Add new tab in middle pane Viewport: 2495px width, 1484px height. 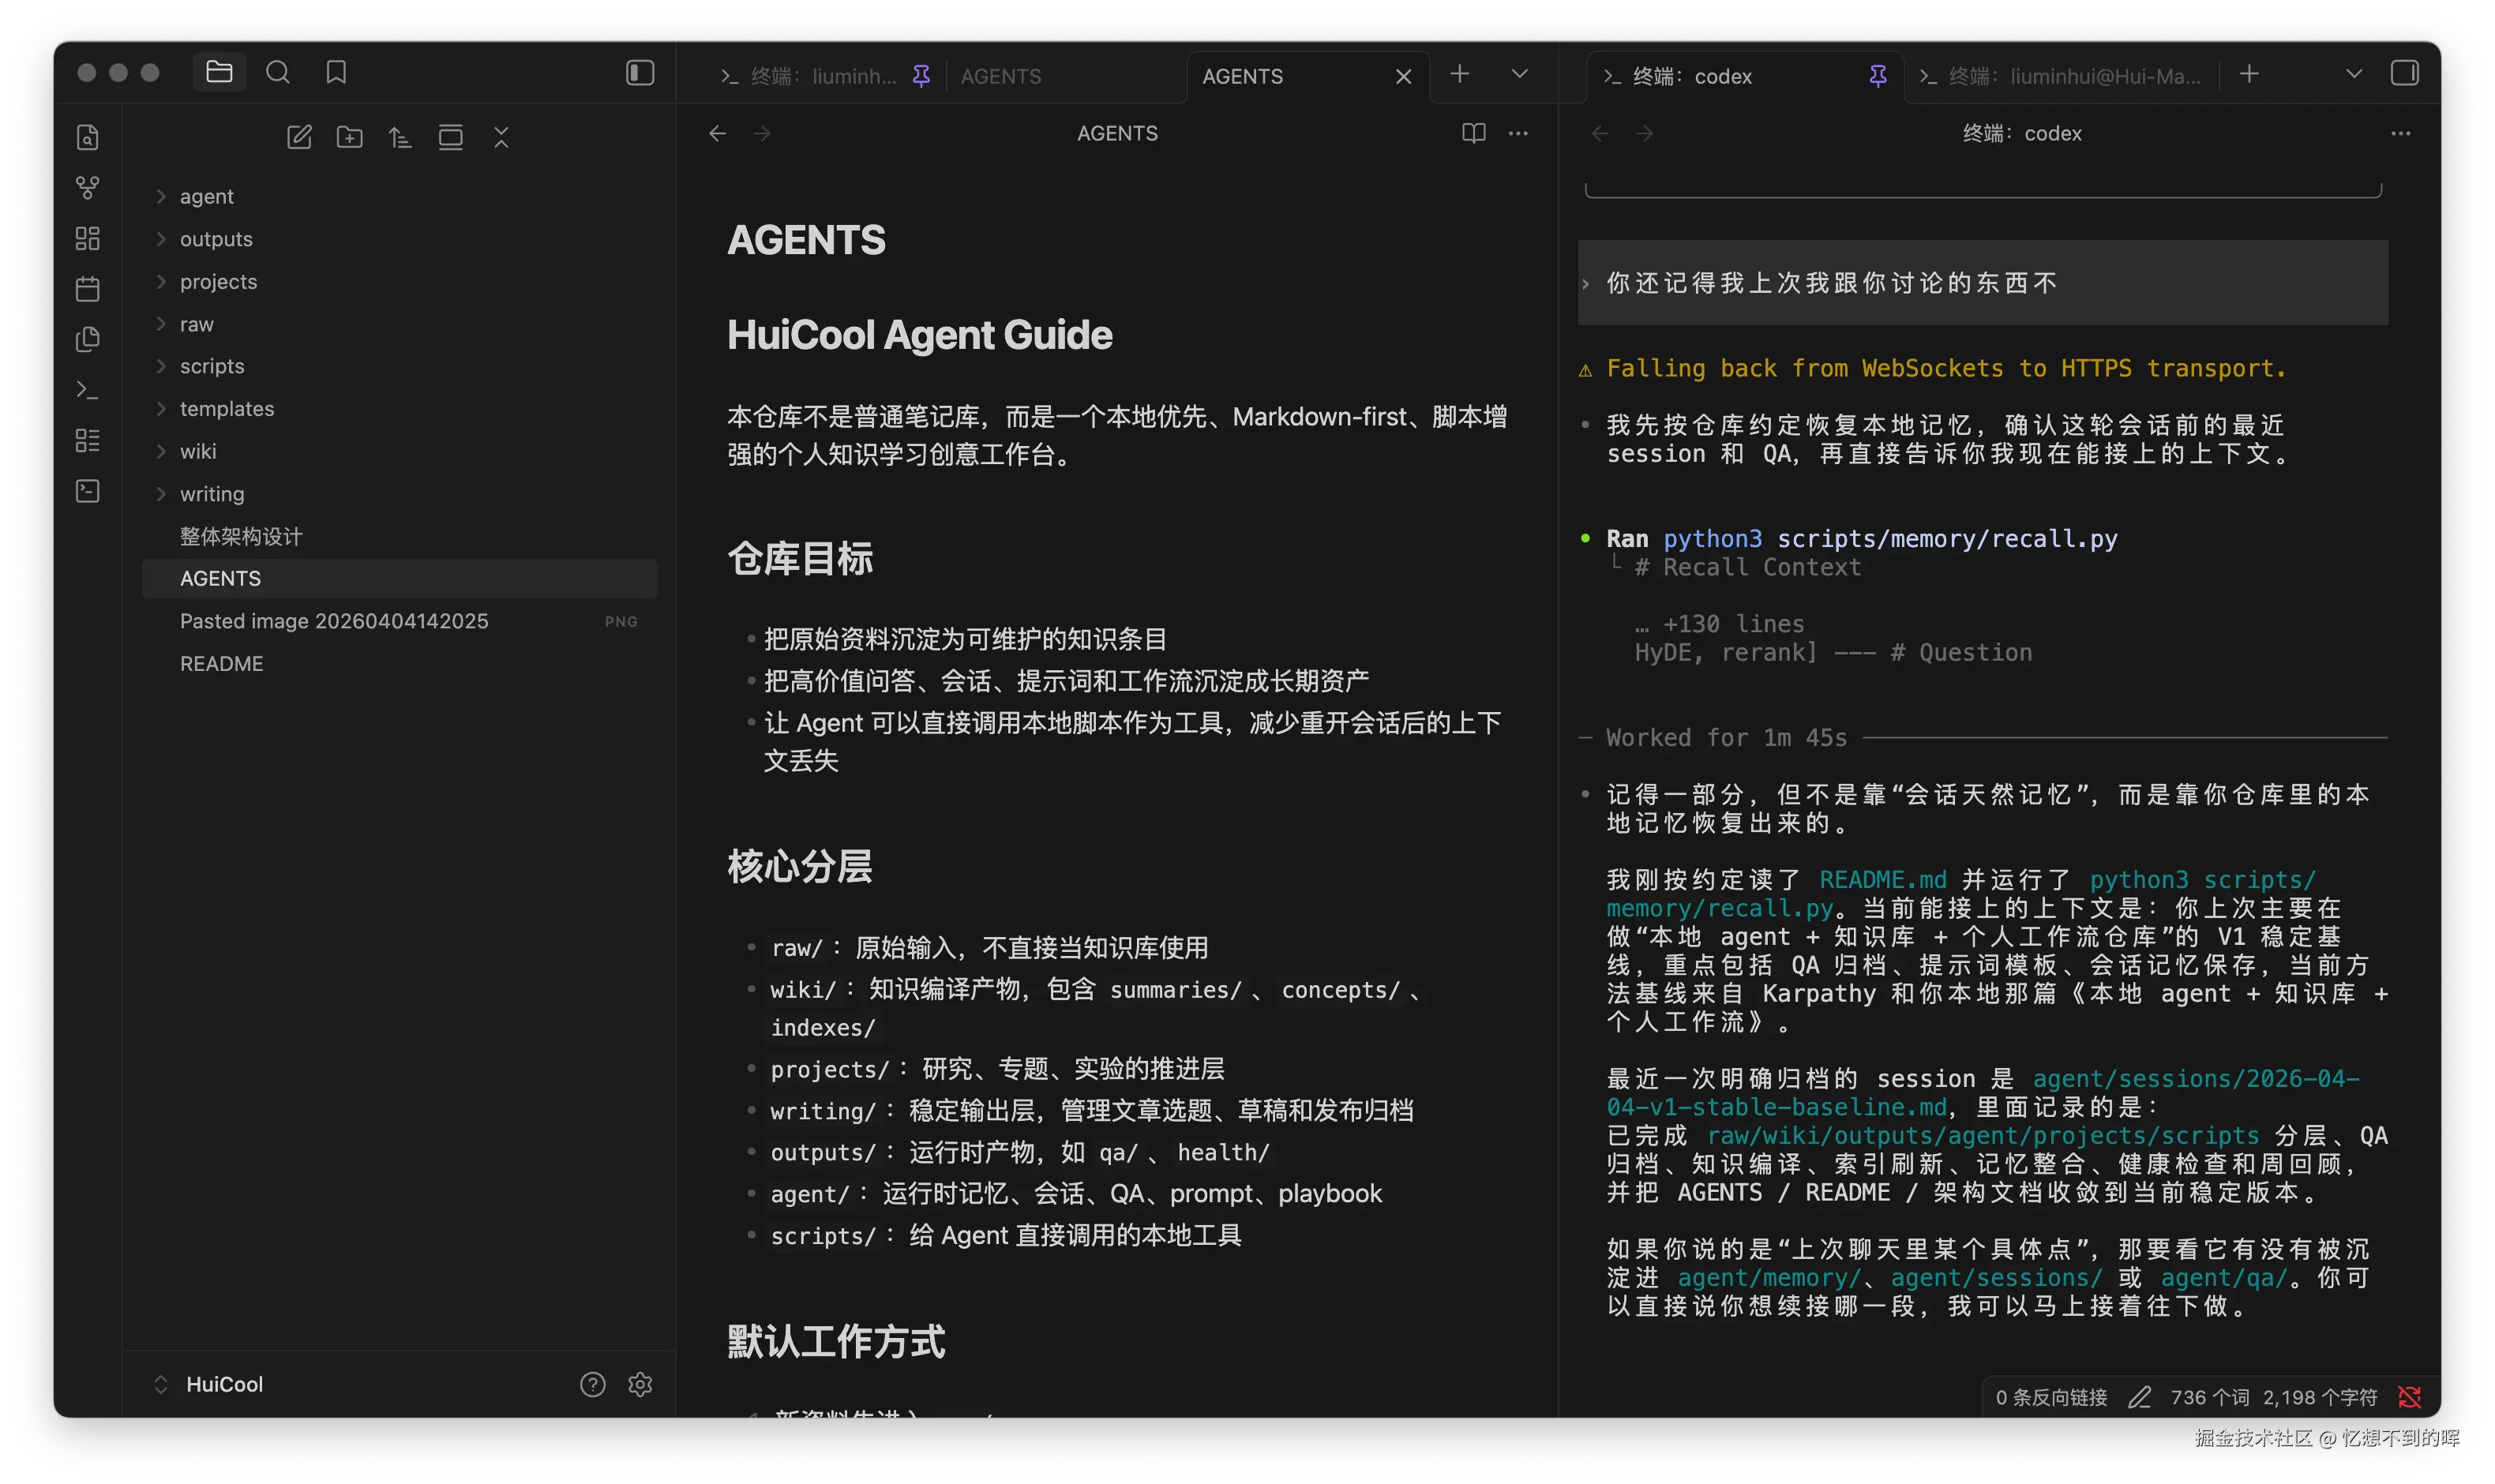1459,73
